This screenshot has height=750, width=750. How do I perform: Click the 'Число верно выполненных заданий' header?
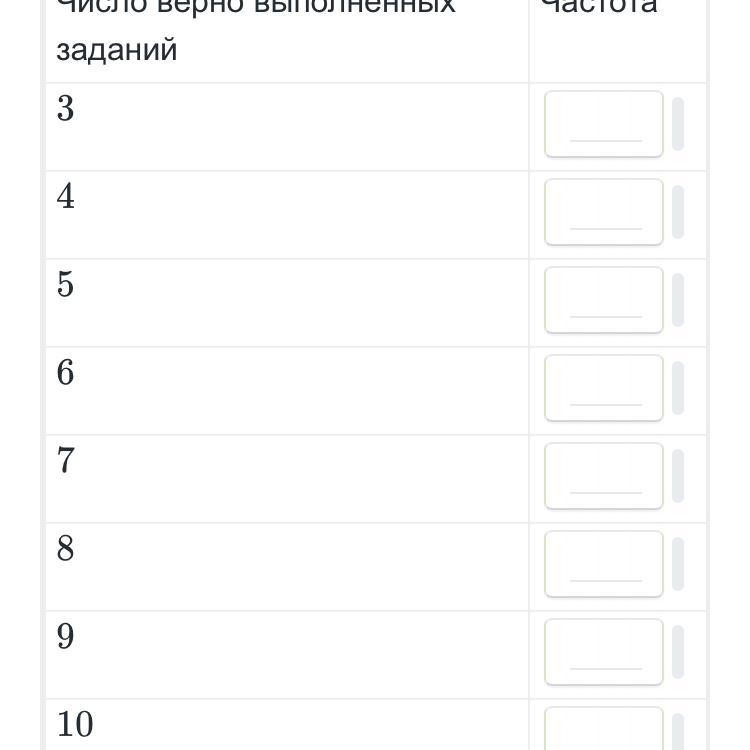click(255, 28)
